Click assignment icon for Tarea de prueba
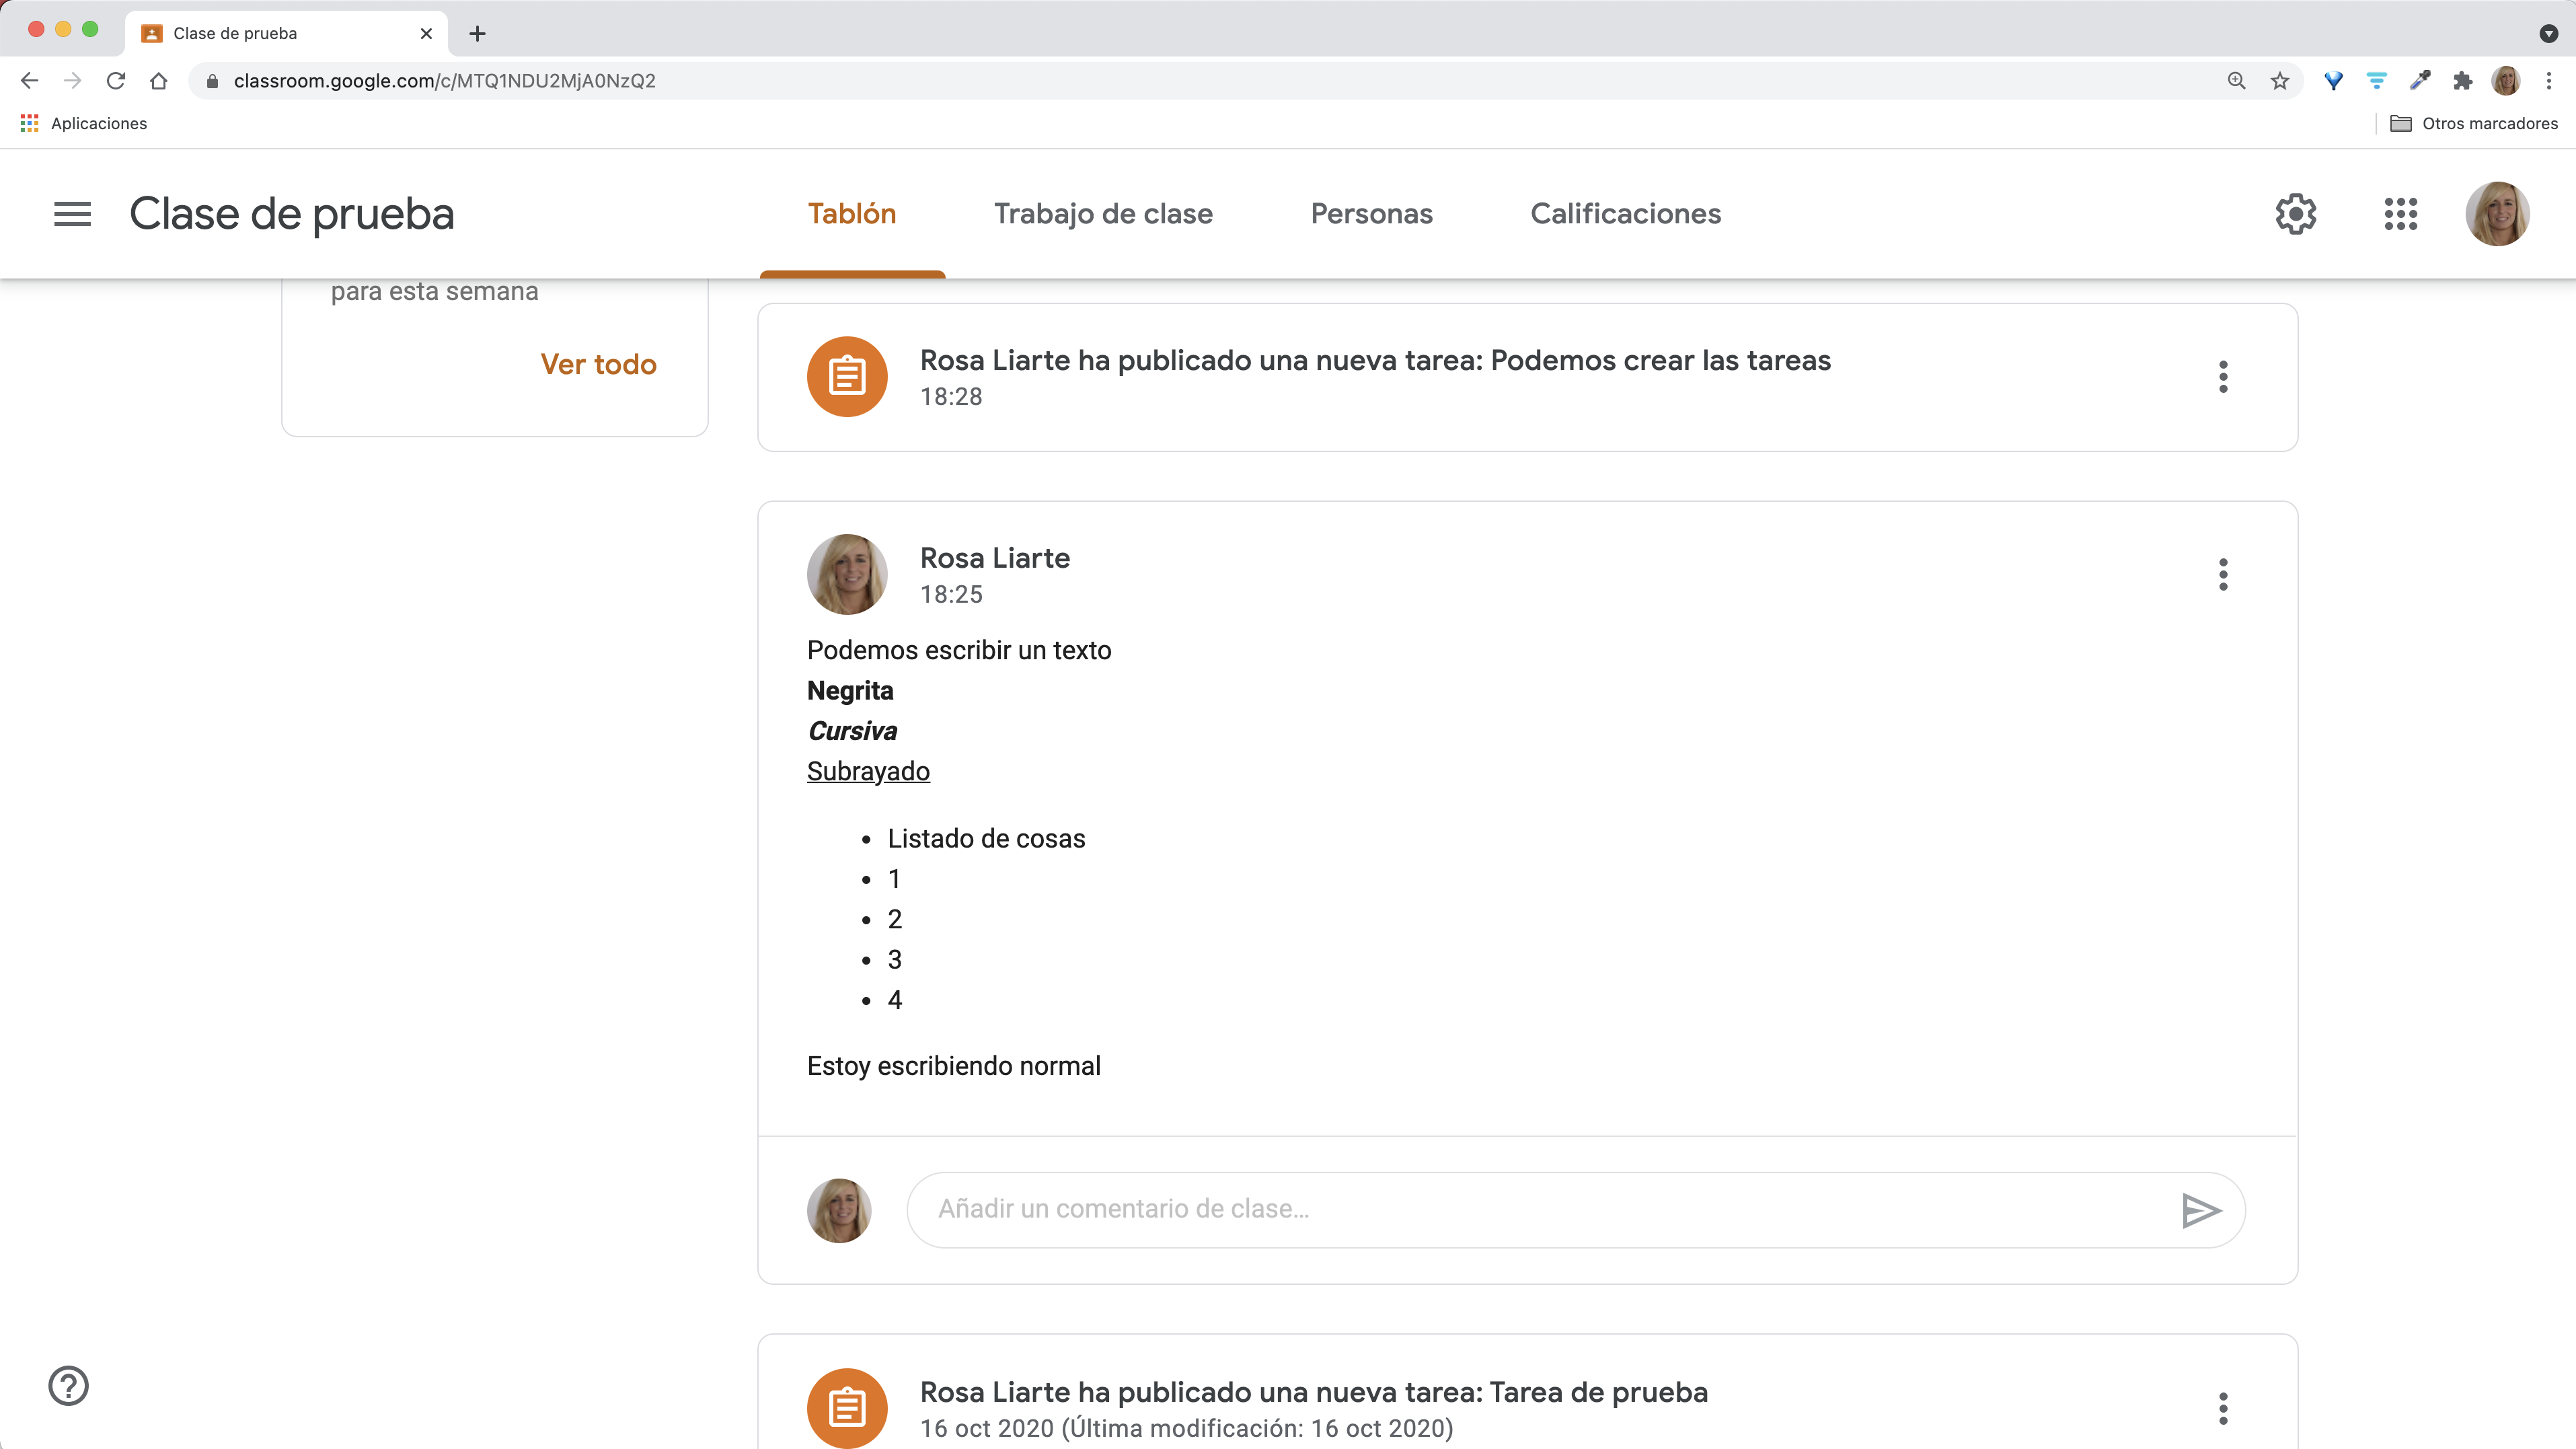The height and width of the screenshot is (1449, 2576). point(847,1408)
